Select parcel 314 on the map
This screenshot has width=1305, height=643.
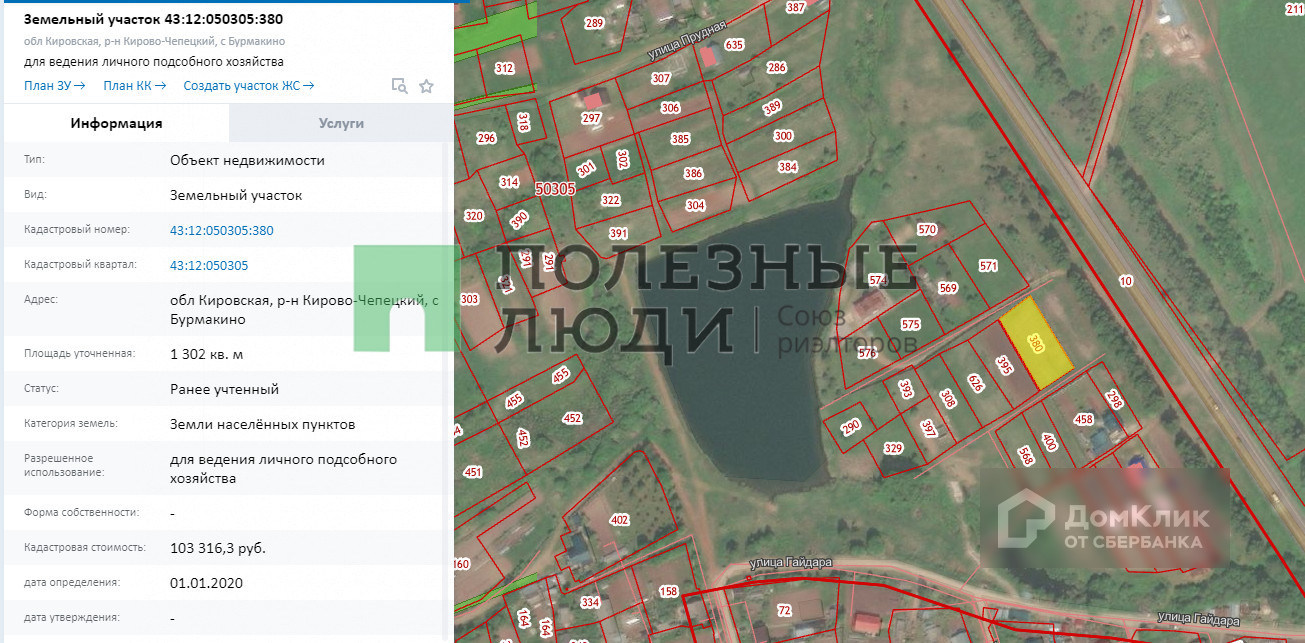pos(509,182)
